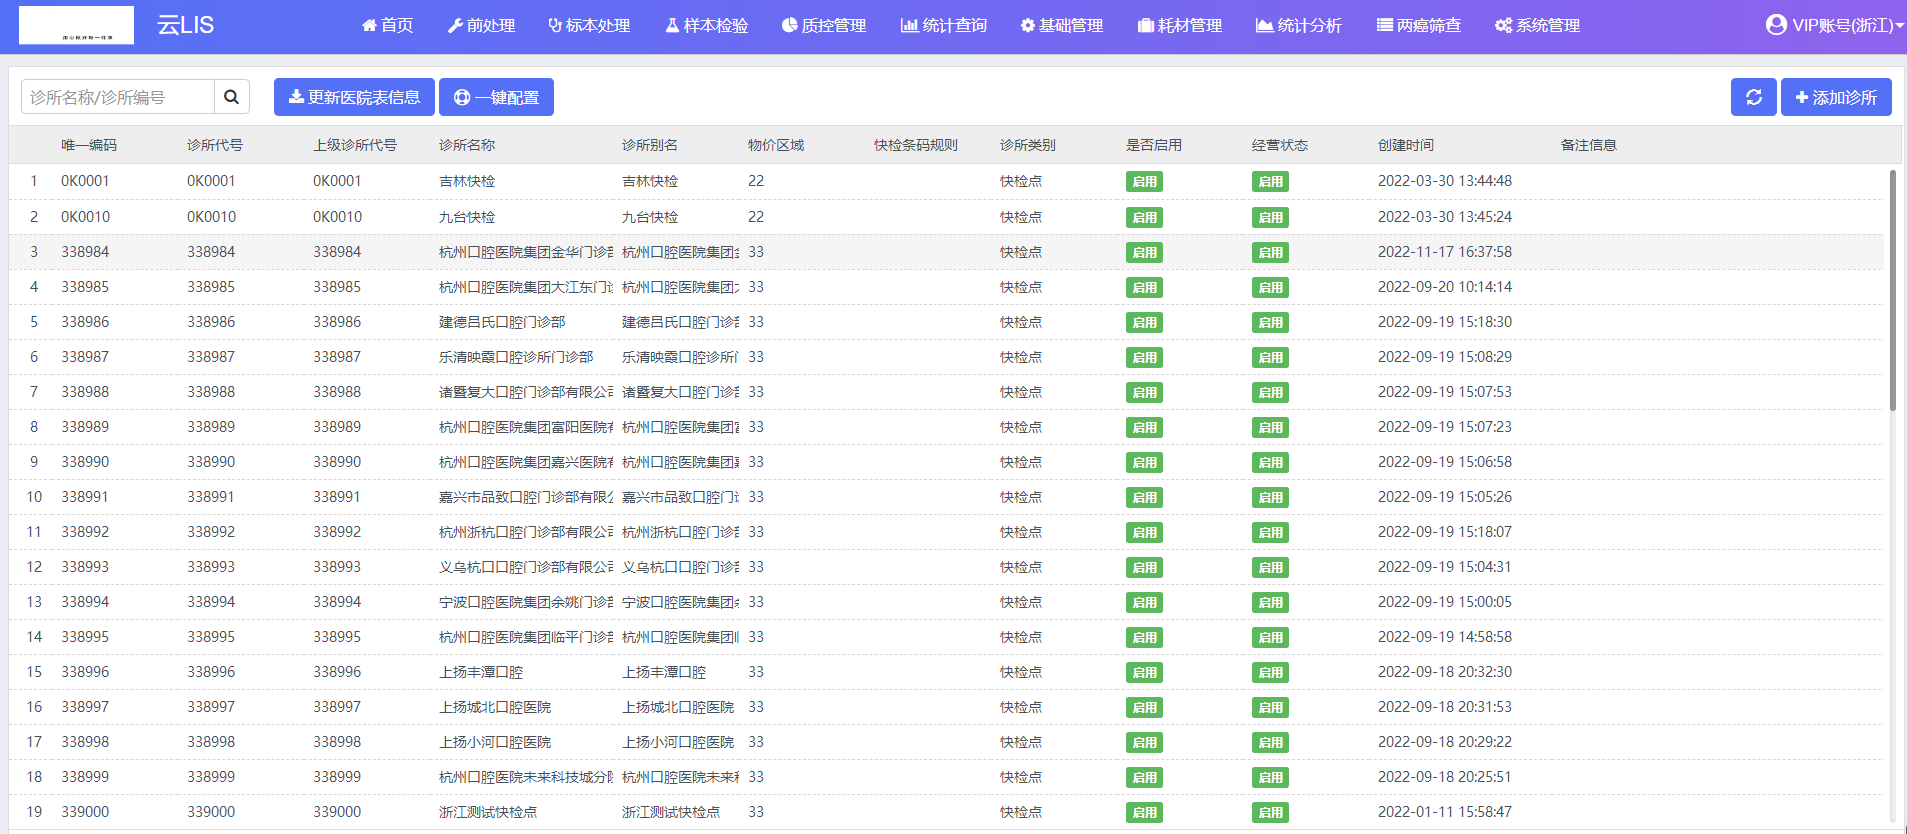Open 前处理 wrench menu
The width and height of the screenshot is (1907, 834).
(x=481, y=25)
